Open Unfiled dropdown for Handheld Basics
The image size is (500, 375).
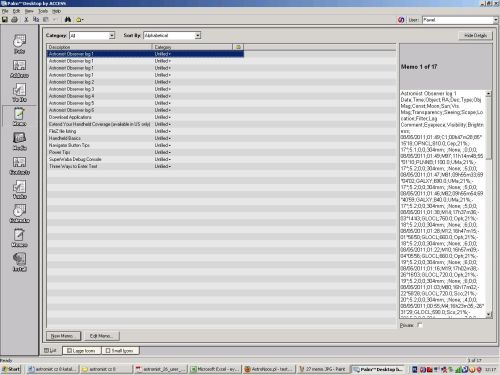point(163,138)
